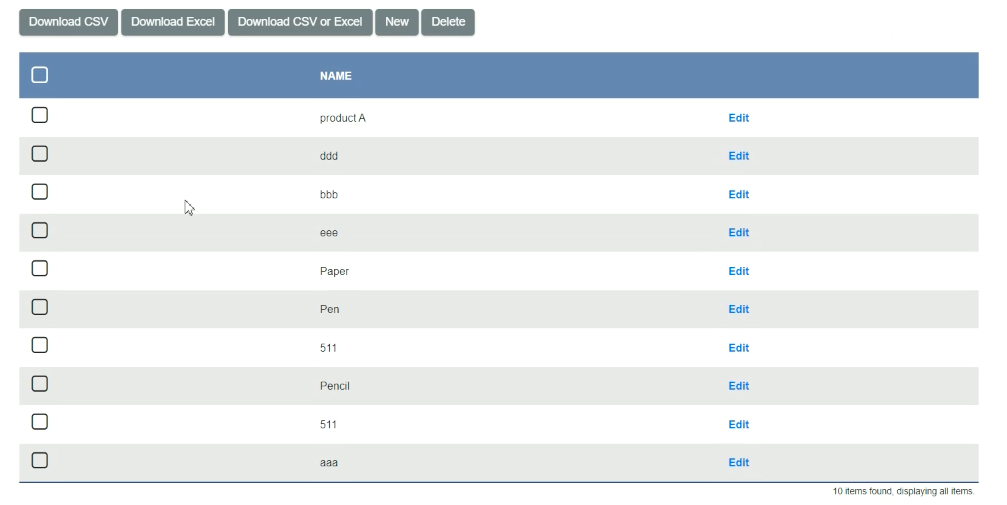Edit the bbb item
The image size is (1007, 505).
[x=739, y=194]
